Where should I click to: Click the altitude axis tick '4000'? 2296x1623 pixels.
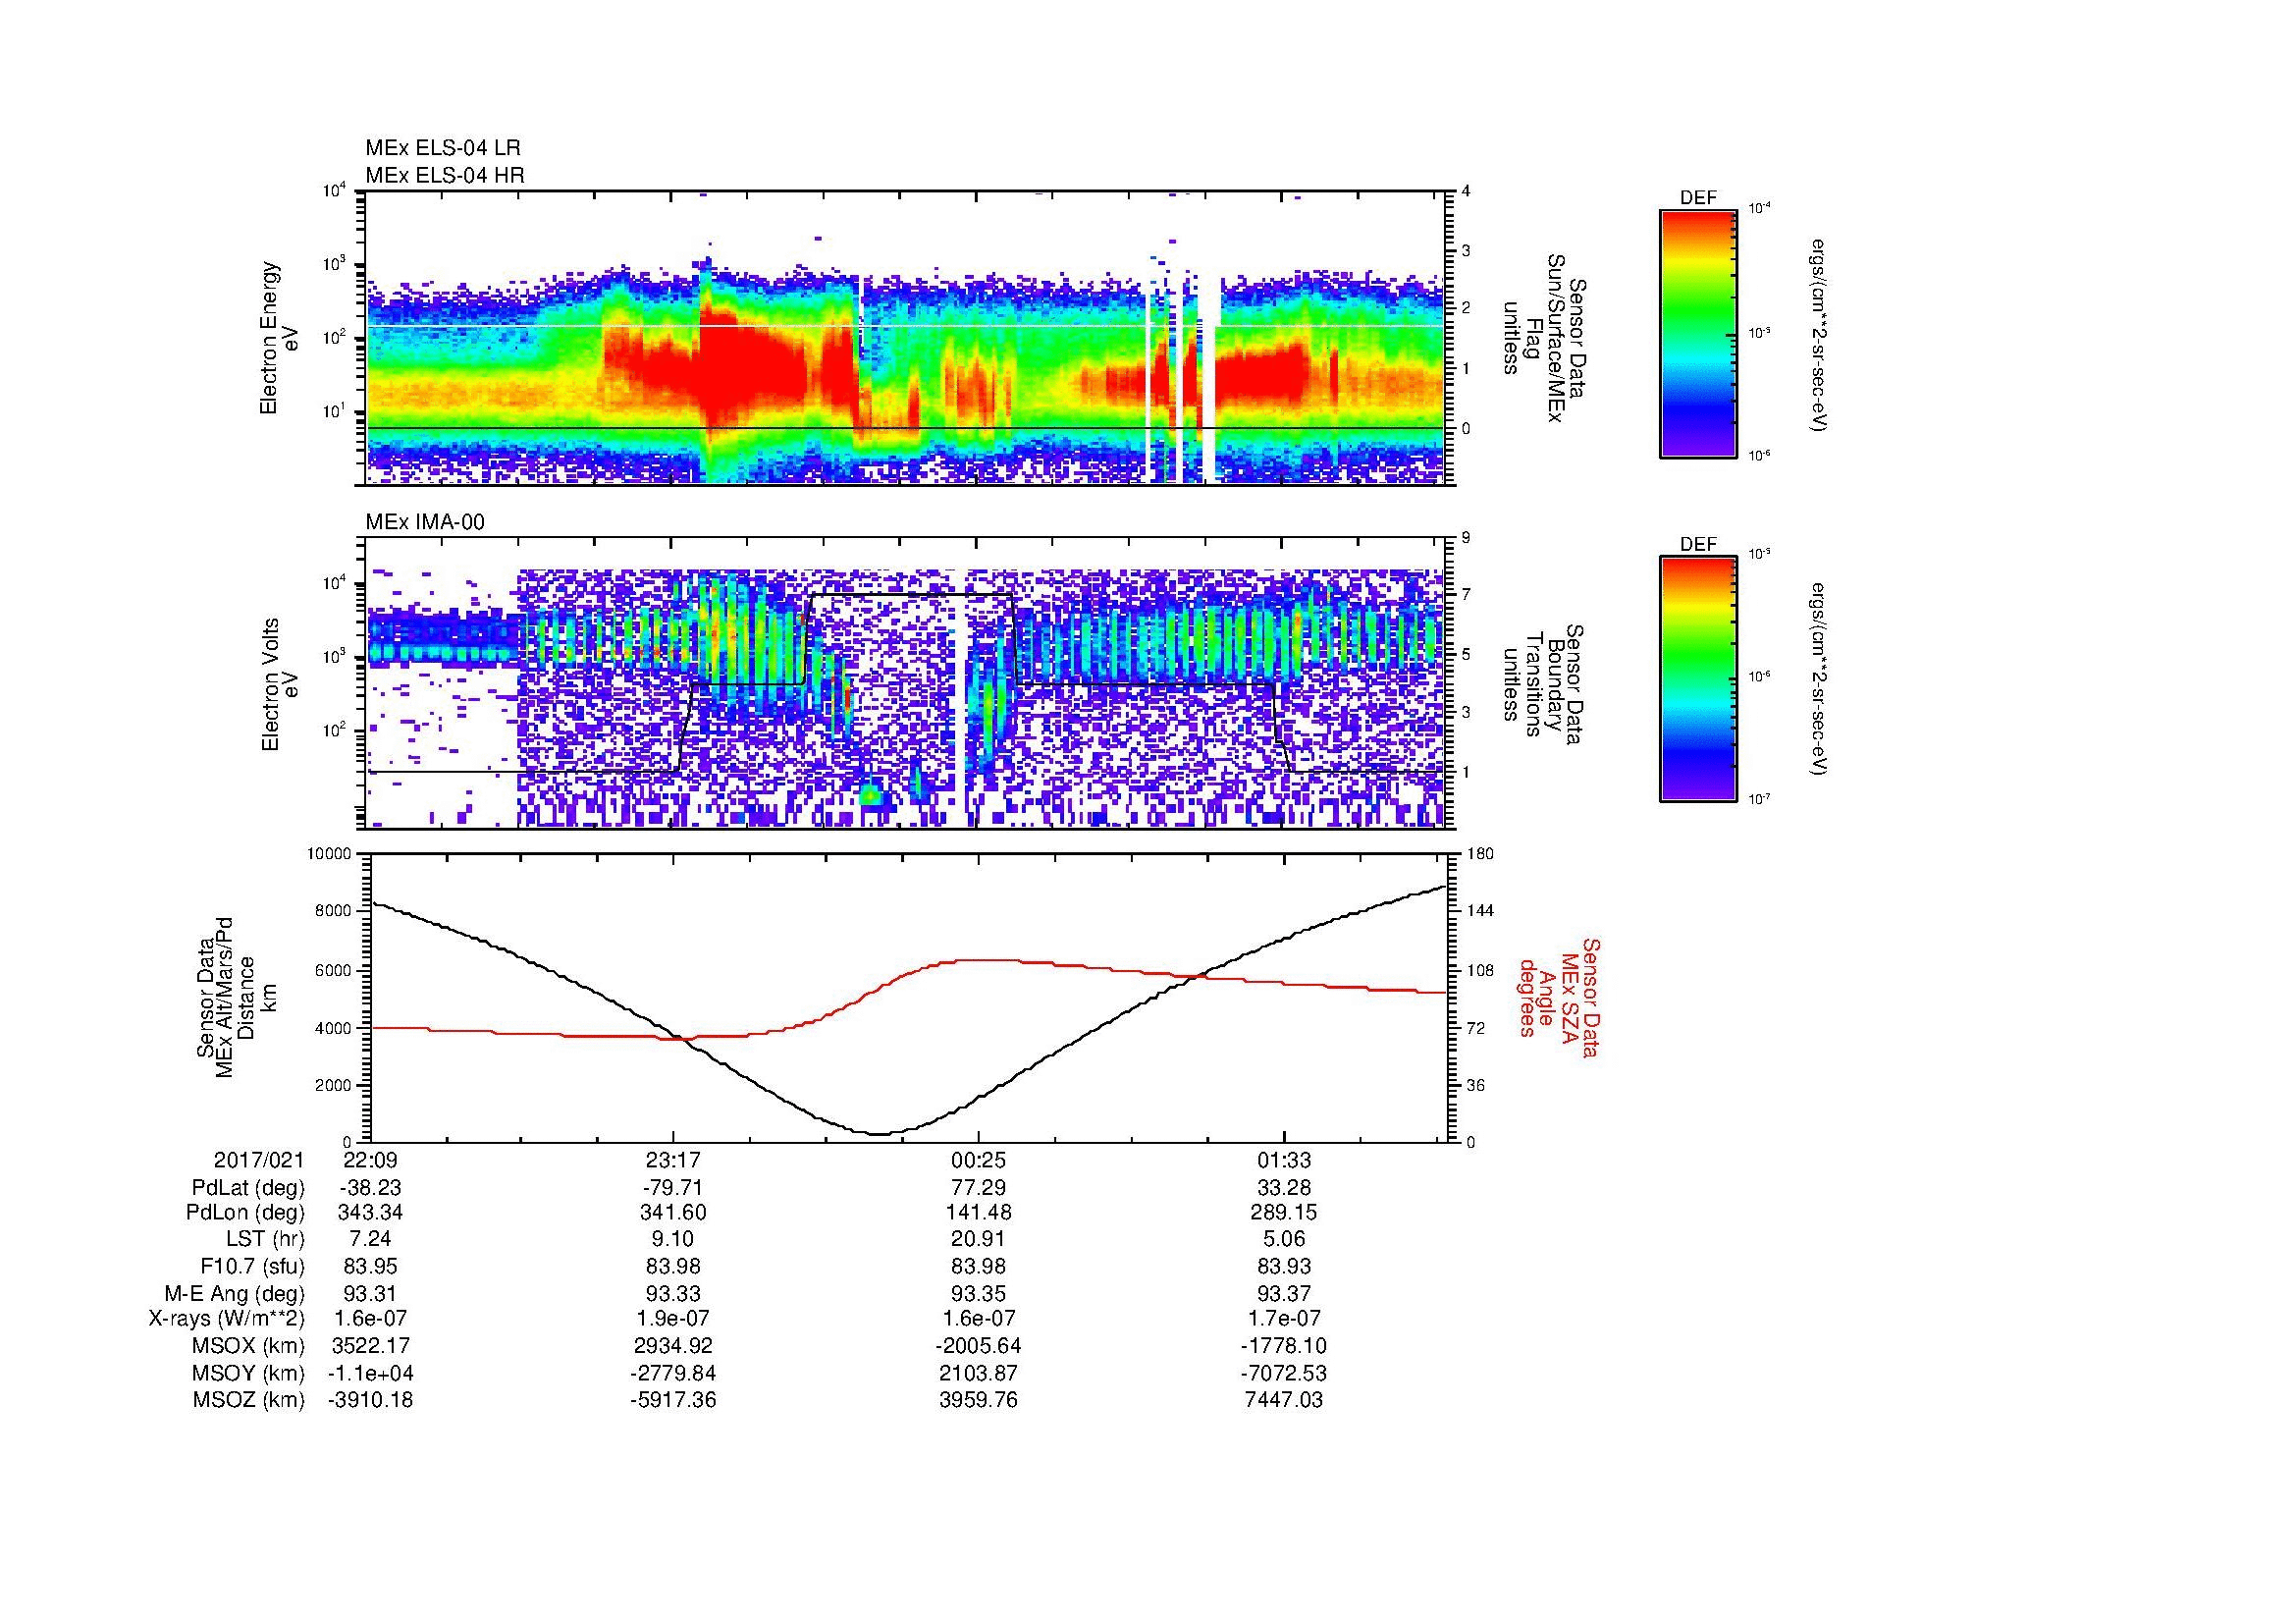coord(334,1028)
